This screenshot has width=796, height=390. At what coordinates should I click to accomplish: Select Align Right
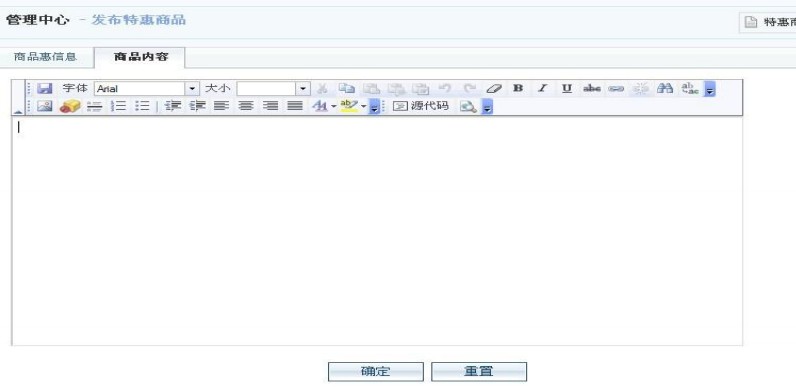tap(271, 106)
